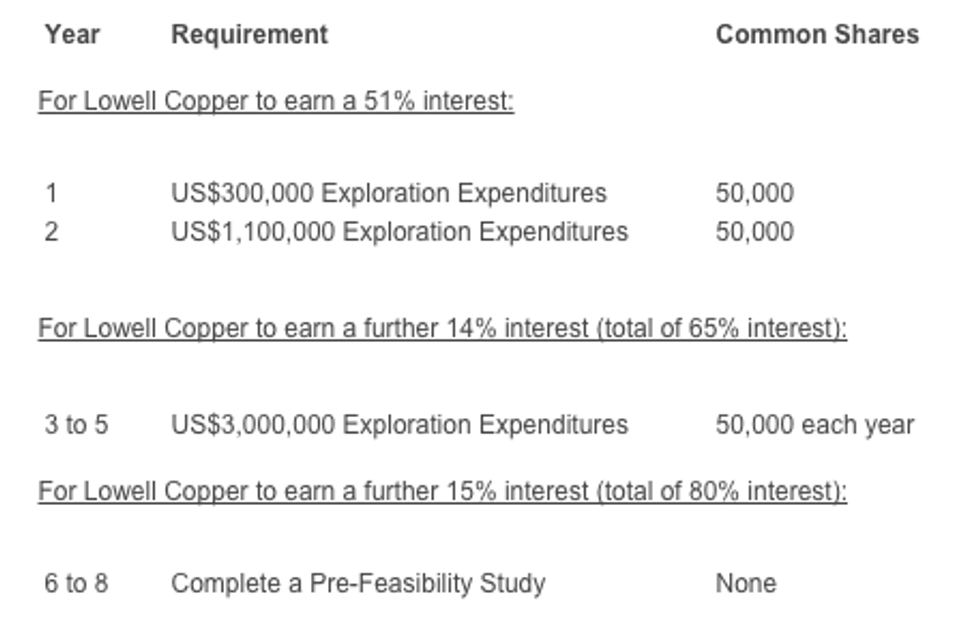Click the Year column header
The width and height of the screenshot is (980, 620).
click(x=71, y=35)
